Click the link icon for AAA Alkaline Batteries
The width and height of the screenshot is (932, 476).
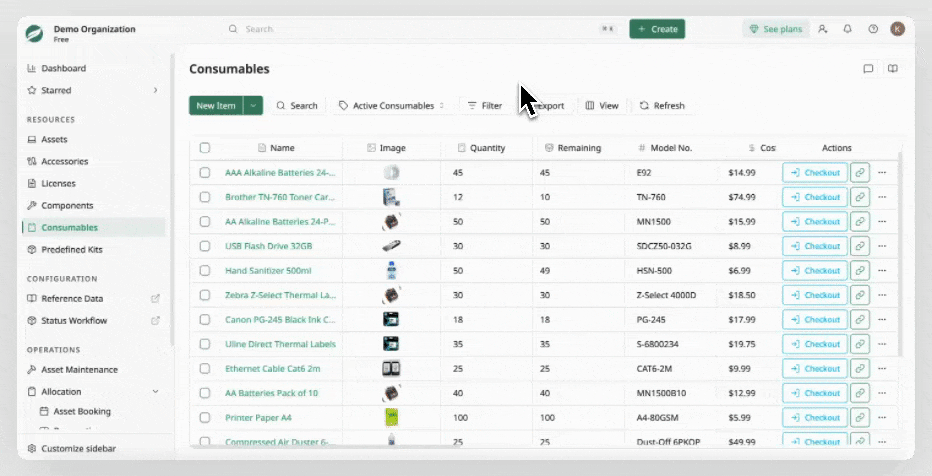coord(860,172)
